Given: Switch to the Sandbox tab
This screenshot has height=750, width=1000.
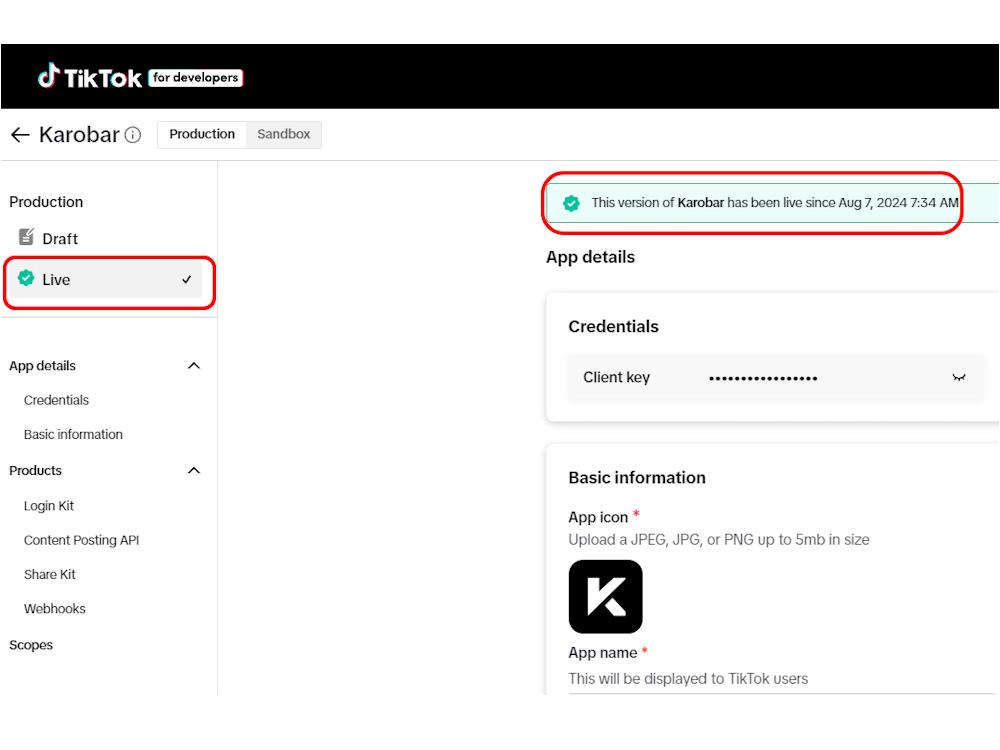Looking at the screenshot, I should click(284, 135).
